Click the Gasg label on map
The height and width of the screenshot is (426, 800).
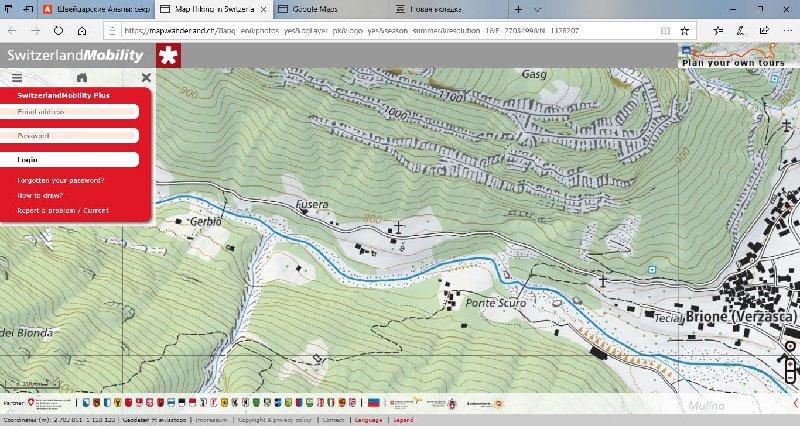(x=534, y=74)
